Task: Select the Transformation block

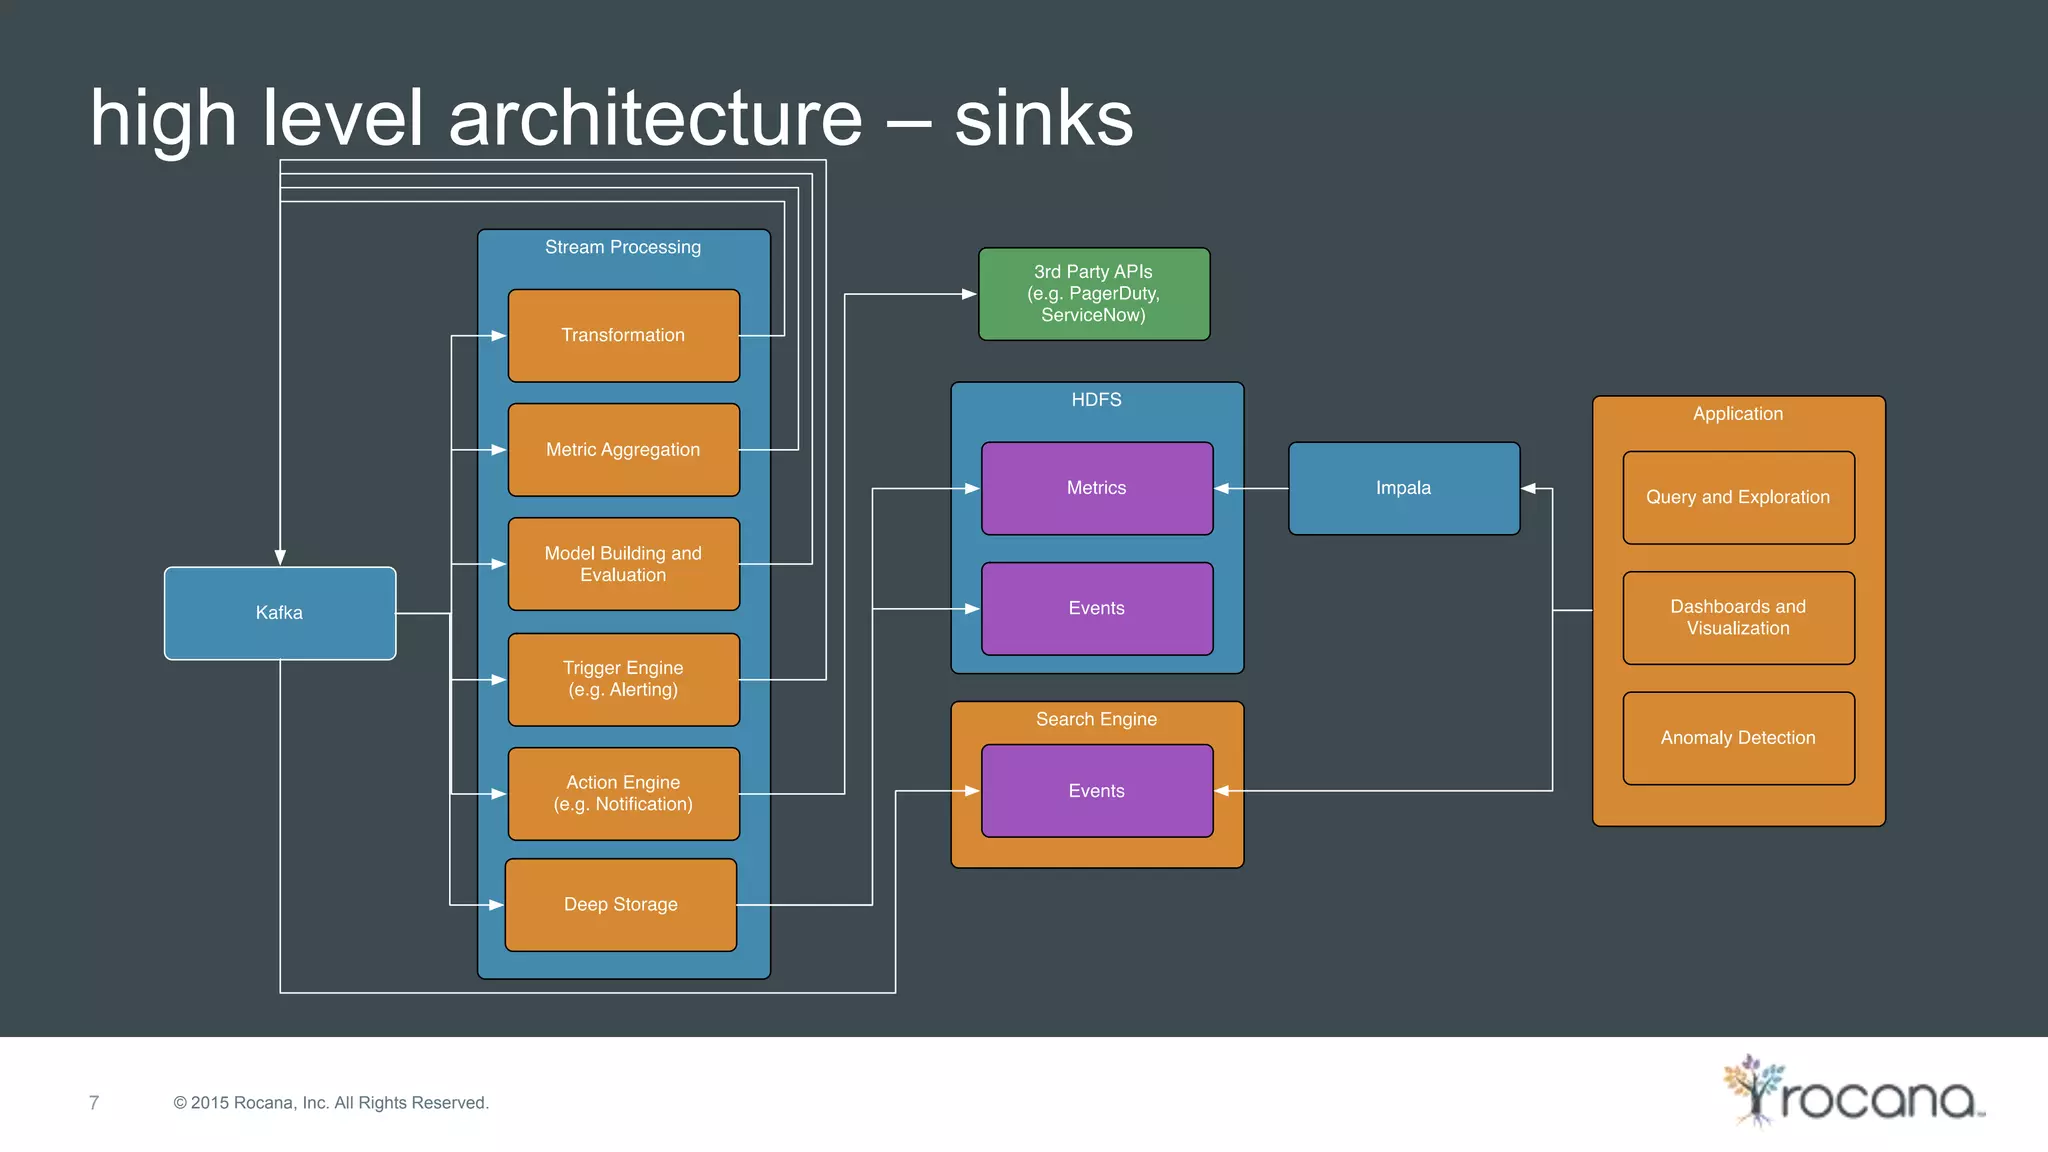Action: (623, 336)
